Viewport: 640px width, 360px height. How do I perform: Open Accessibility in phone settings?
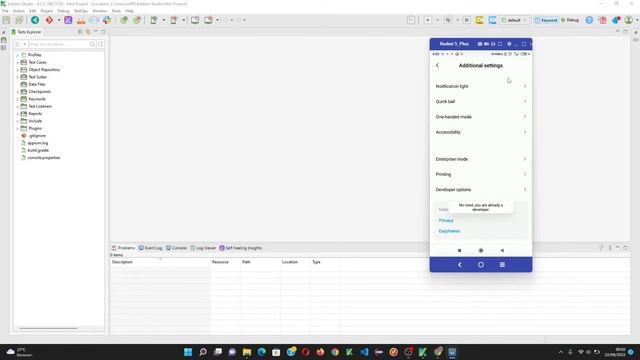pyautogui.click(x=481, y=132)
